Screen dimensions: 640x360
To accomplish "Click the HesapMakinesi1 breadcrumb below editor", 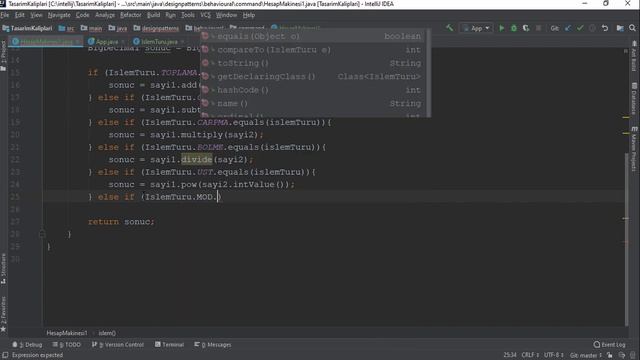I will [67, 333].
